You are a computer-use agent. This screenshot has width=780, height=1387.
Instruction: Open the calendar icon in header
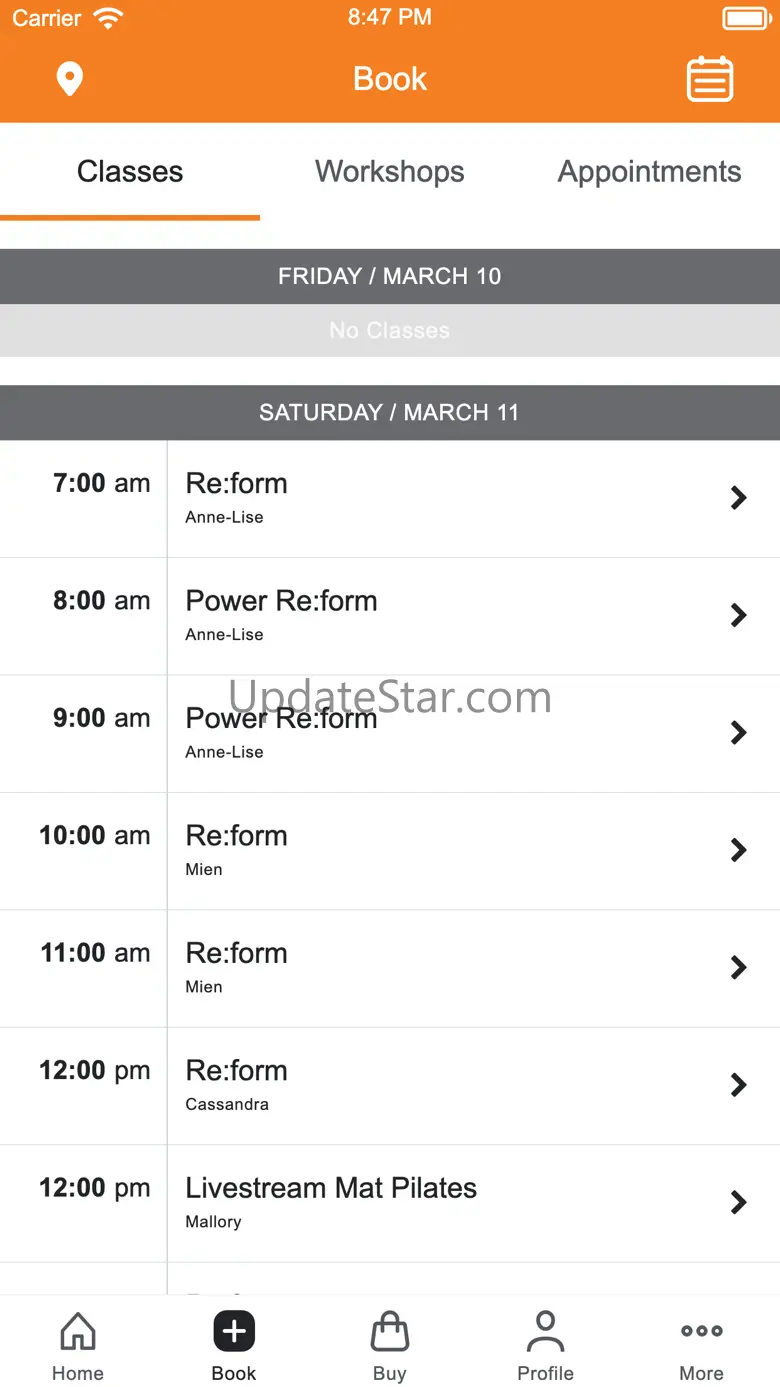pyautogui.click(x=710, y=79)
